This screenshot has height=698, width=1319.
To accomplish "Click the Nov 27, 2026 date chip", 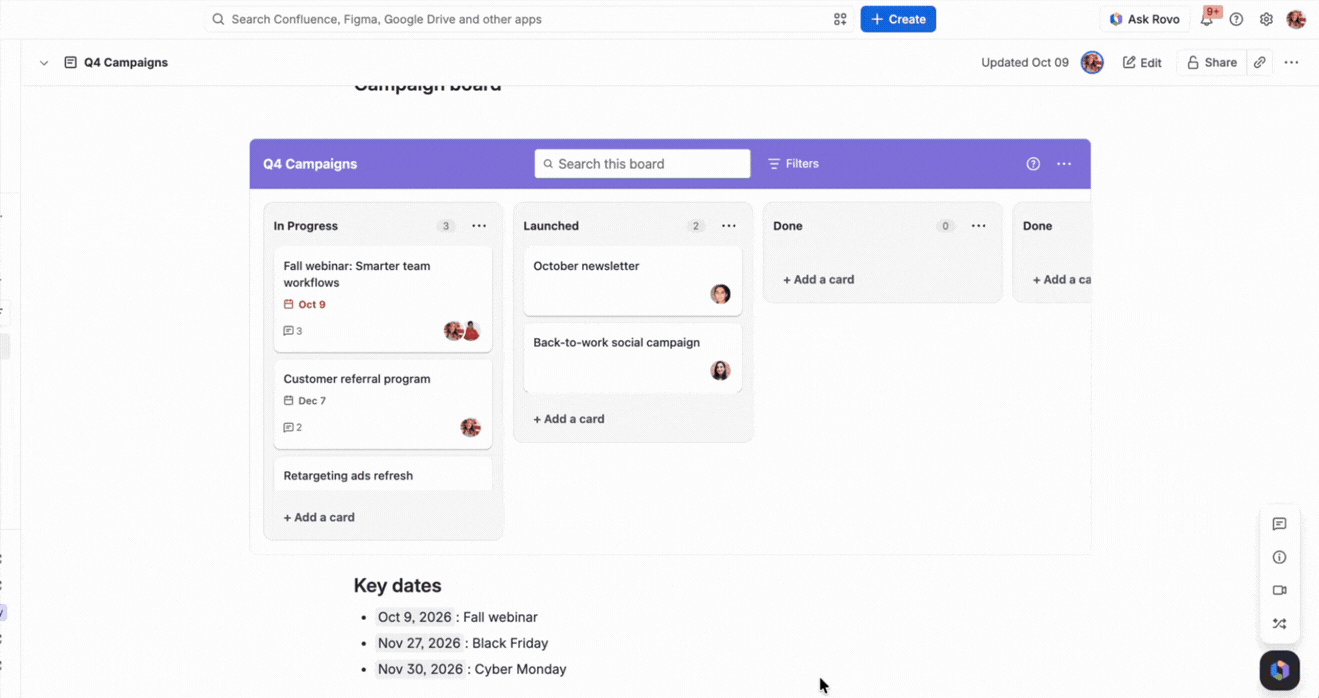I will [x=419, y=643].
